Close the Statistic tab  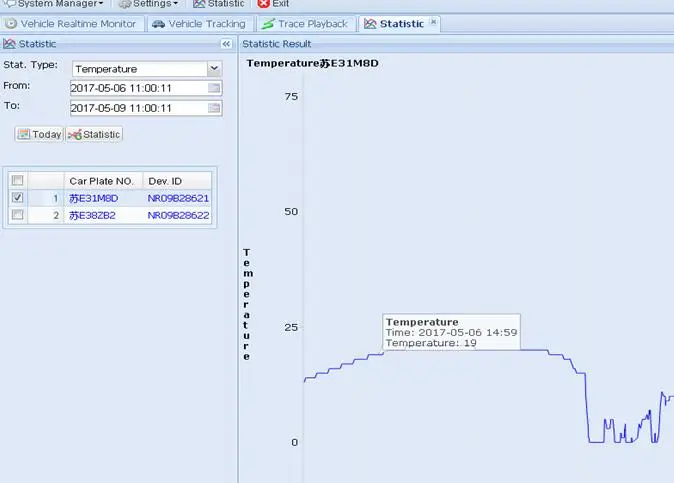434,22
